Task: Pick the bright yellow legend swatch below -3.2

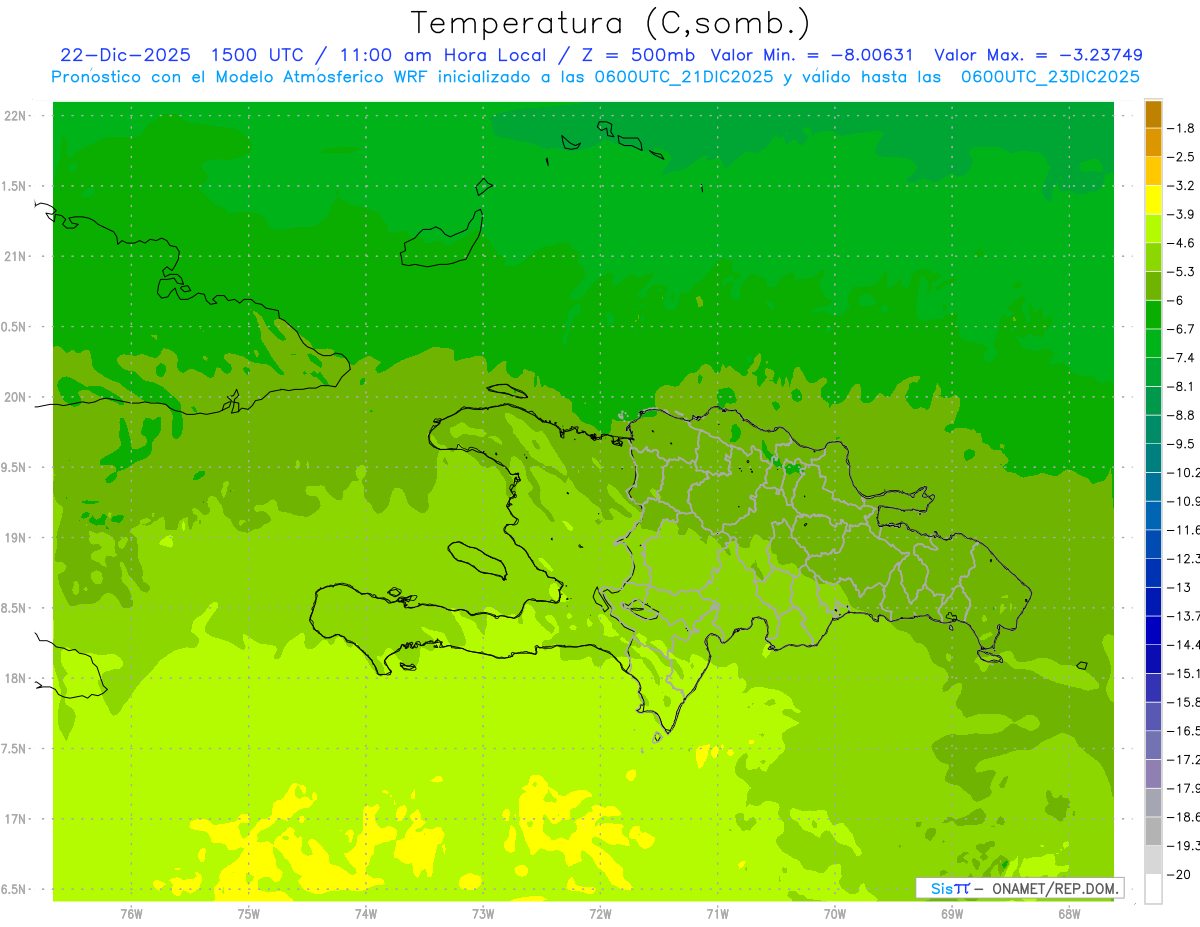Action: coord(1153,200)
